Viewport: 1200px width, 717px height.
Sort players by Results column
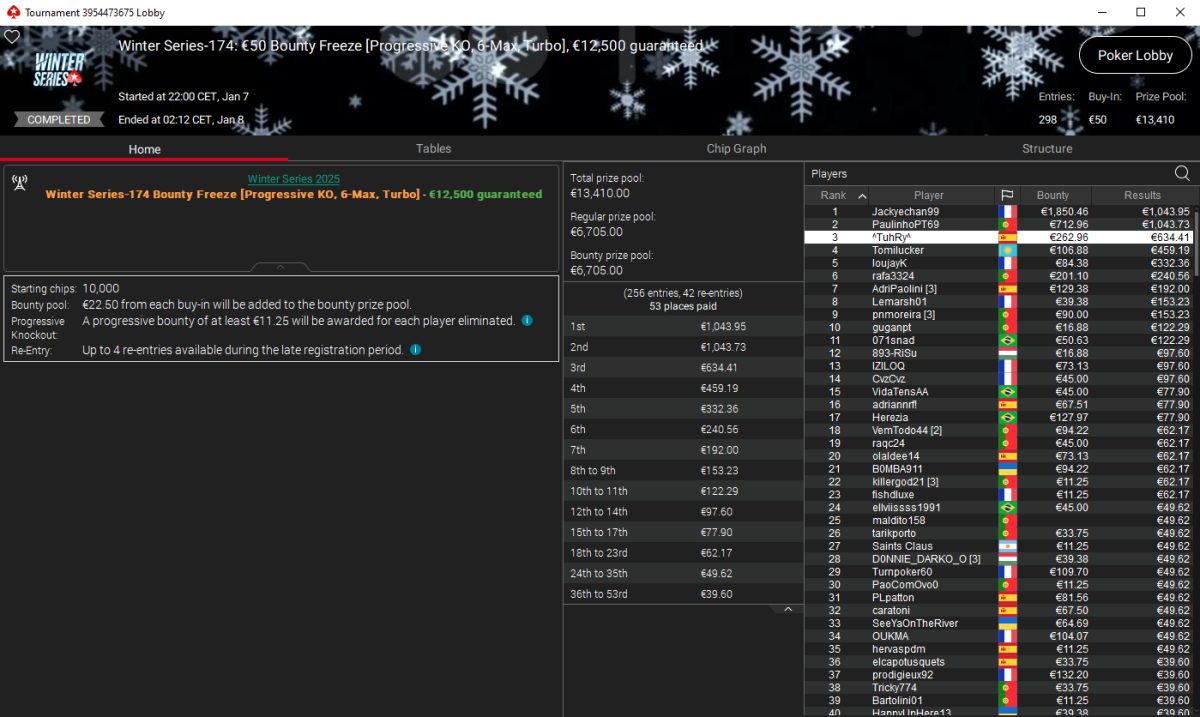point(1142,196)
